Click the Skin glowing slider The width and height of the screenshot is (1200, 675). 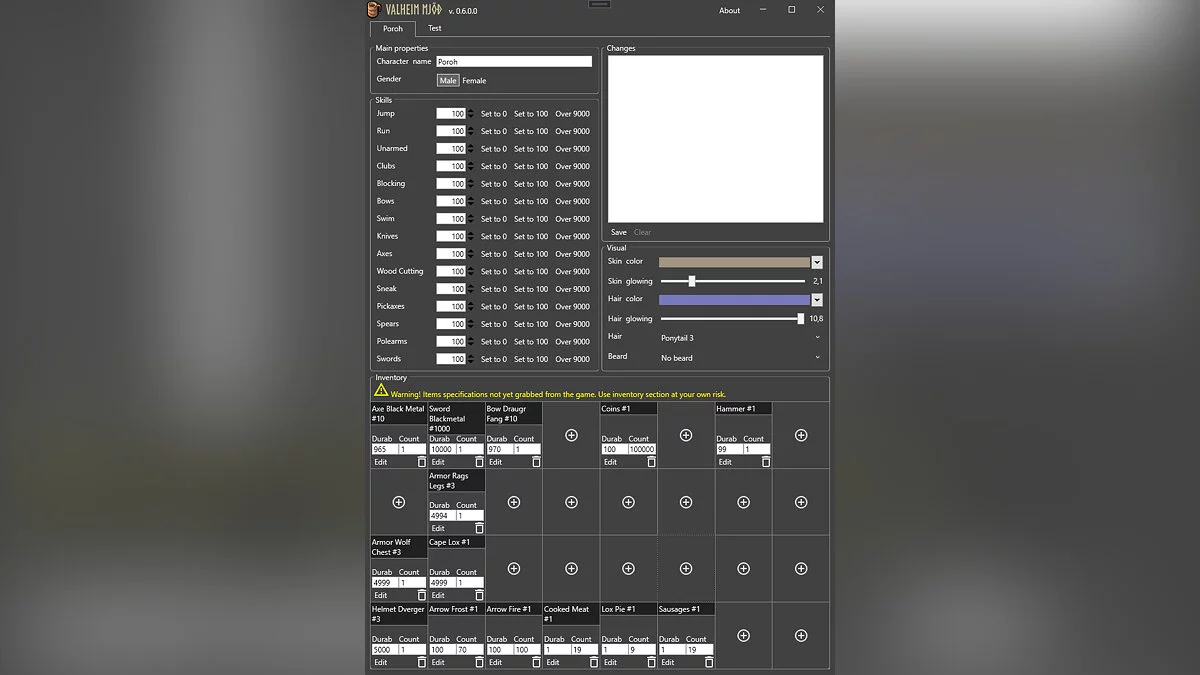(x=733, y=281)
